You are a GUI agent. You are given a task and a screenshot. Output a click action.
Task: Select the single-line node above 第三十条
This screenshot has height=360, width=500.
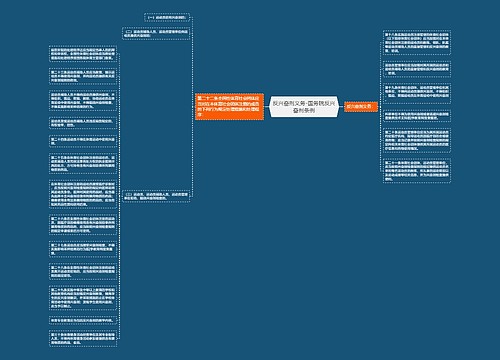(83, 320)
